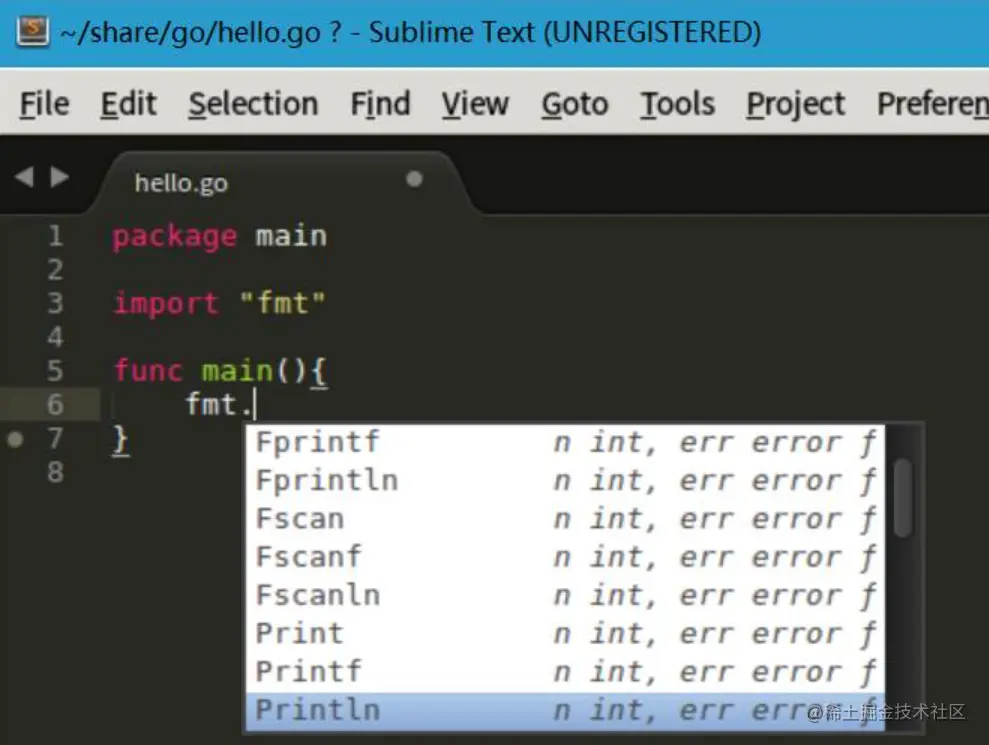Open the Goto menu
This screenshot has width=989, height=745.
[x=575, y=104]
